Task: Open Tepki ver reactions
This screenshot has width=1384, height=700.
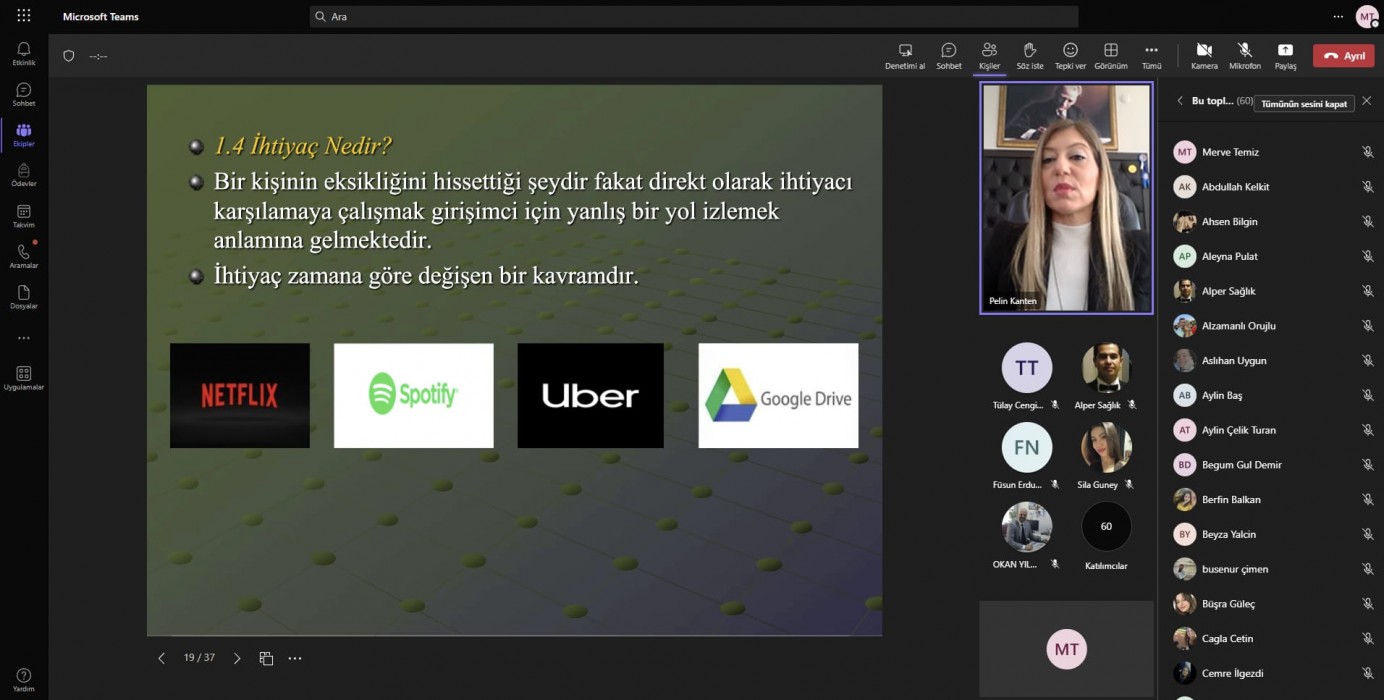Action: (1070, 56)
